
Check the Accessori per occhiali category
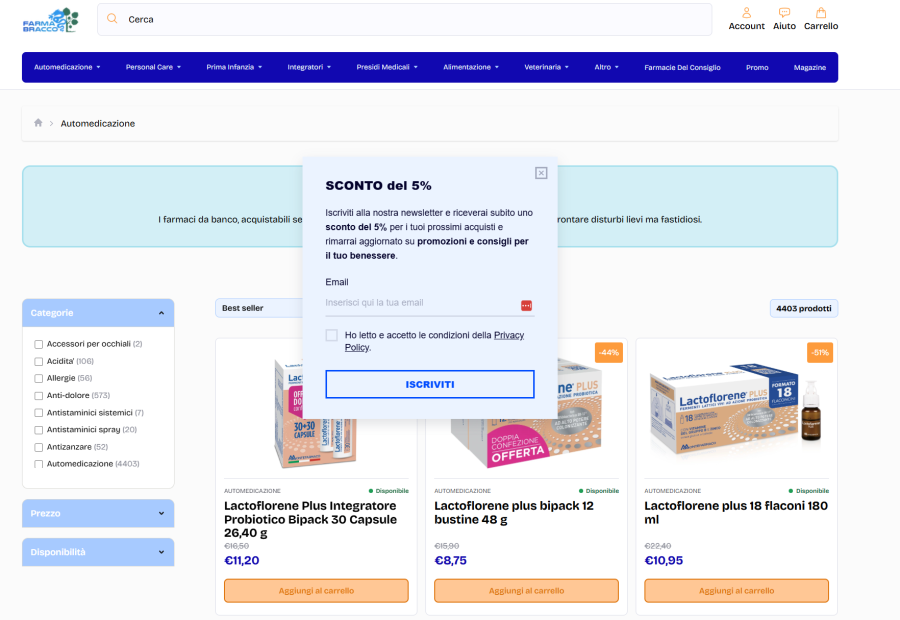pyautogui.click(x=38, y=344)
